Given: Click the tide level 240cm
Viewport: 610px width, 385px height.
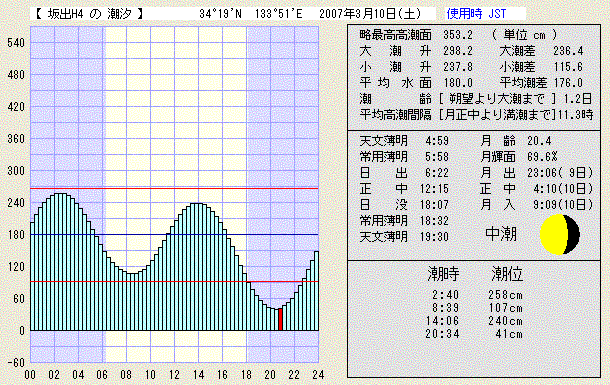Looking at the screenshot, I should (505, 321).
